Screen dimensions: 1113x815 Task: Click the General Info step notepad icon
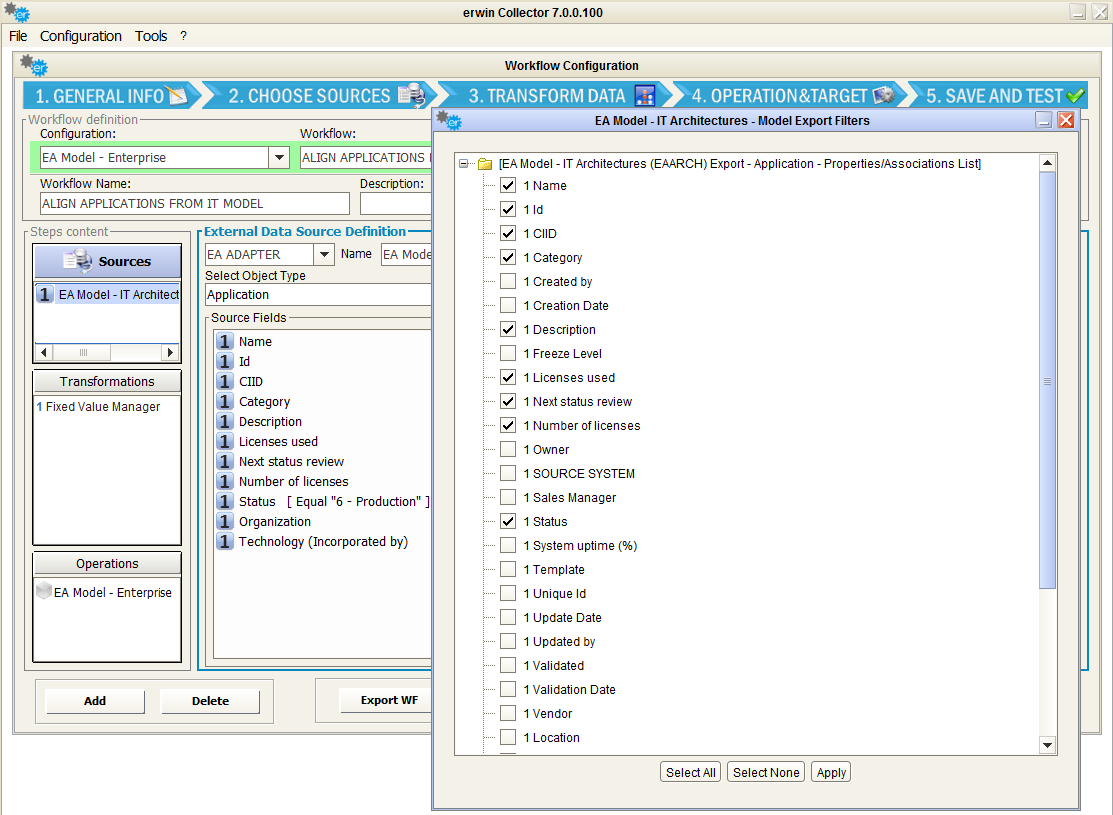coord(177,96)
